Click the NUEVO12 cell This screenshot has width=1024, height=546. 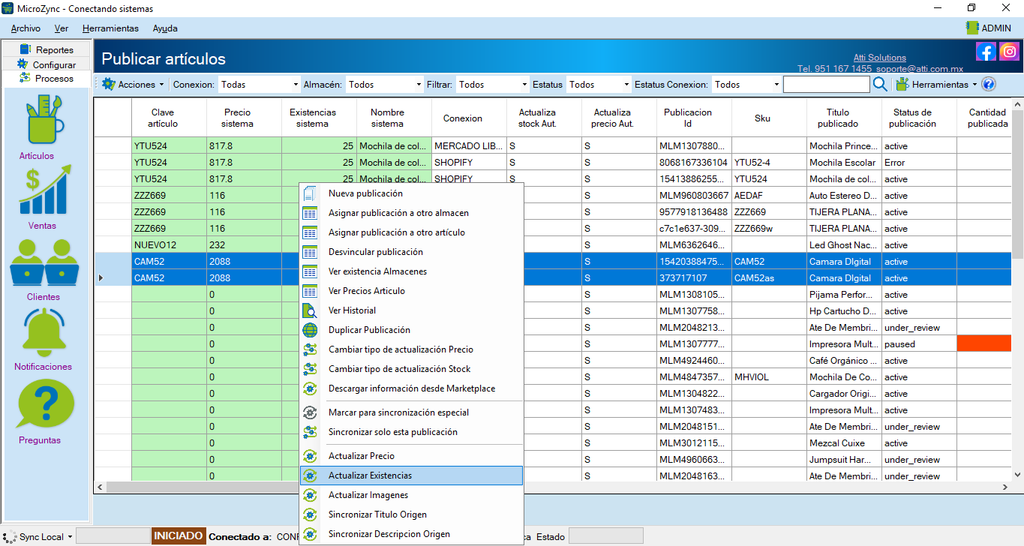[169, 245]
